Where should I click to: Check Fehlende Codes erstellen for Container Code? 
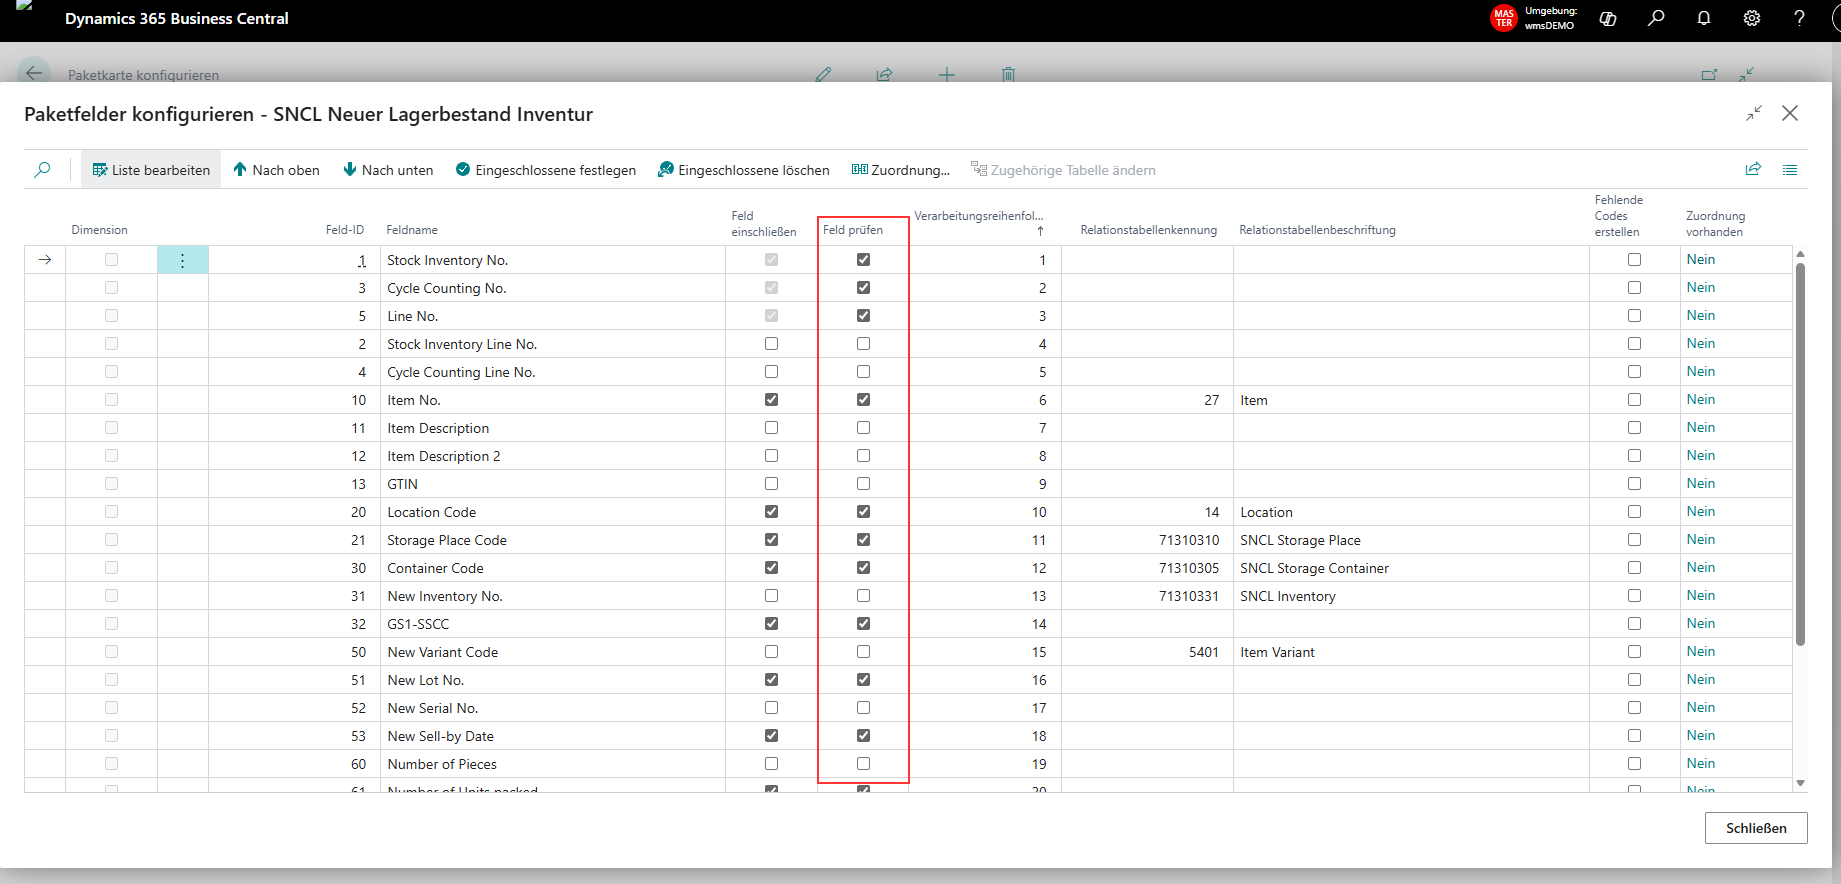point(1634,567)
